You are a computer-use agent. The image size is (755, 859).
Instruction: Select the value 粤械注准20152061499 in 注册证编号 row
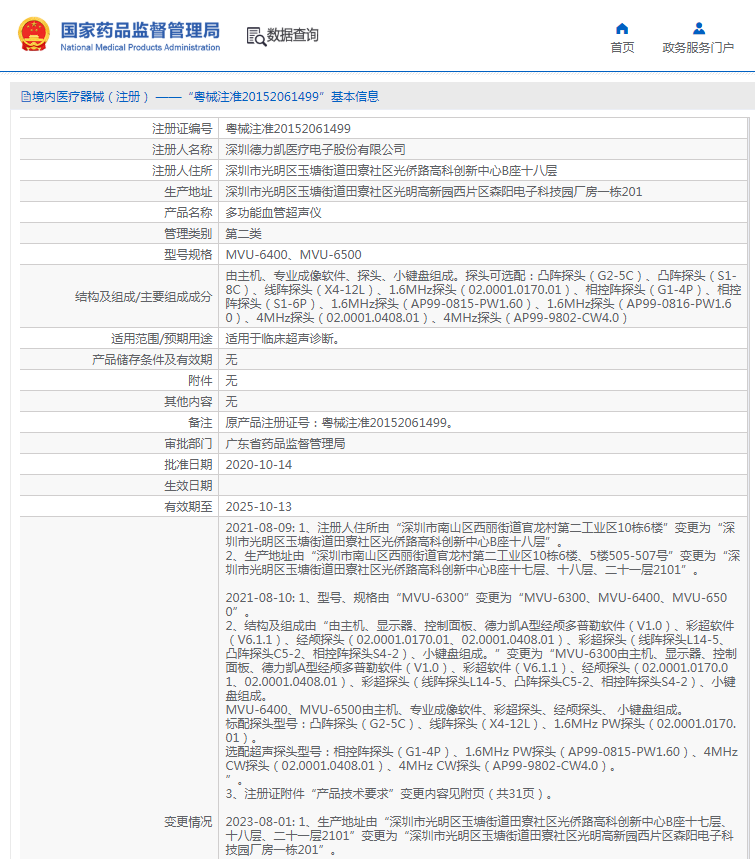pyautogui.click(x=288, y=129)
